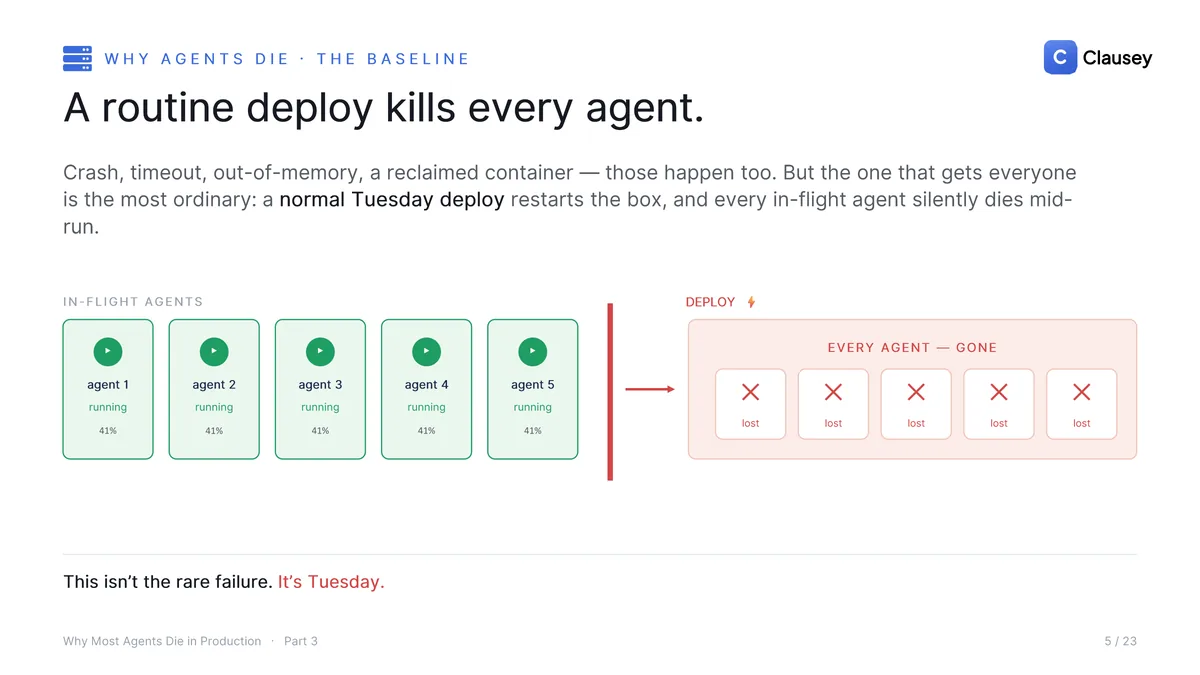Click the Clausey logo icon
The width and height of the screenshot is (1200, 675).
(x=1060, y=57)
